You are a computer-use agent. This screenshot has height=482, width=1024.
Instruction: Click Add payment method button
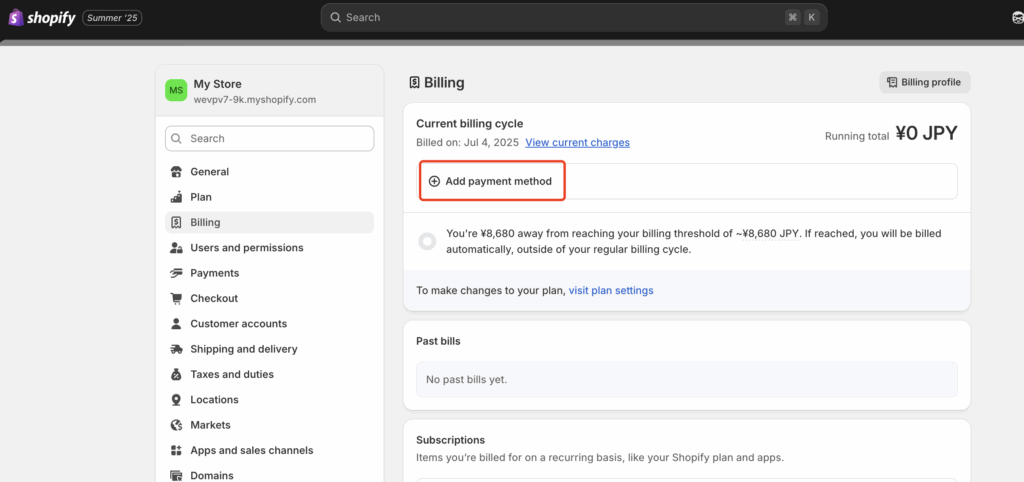[x=491, y=181]
